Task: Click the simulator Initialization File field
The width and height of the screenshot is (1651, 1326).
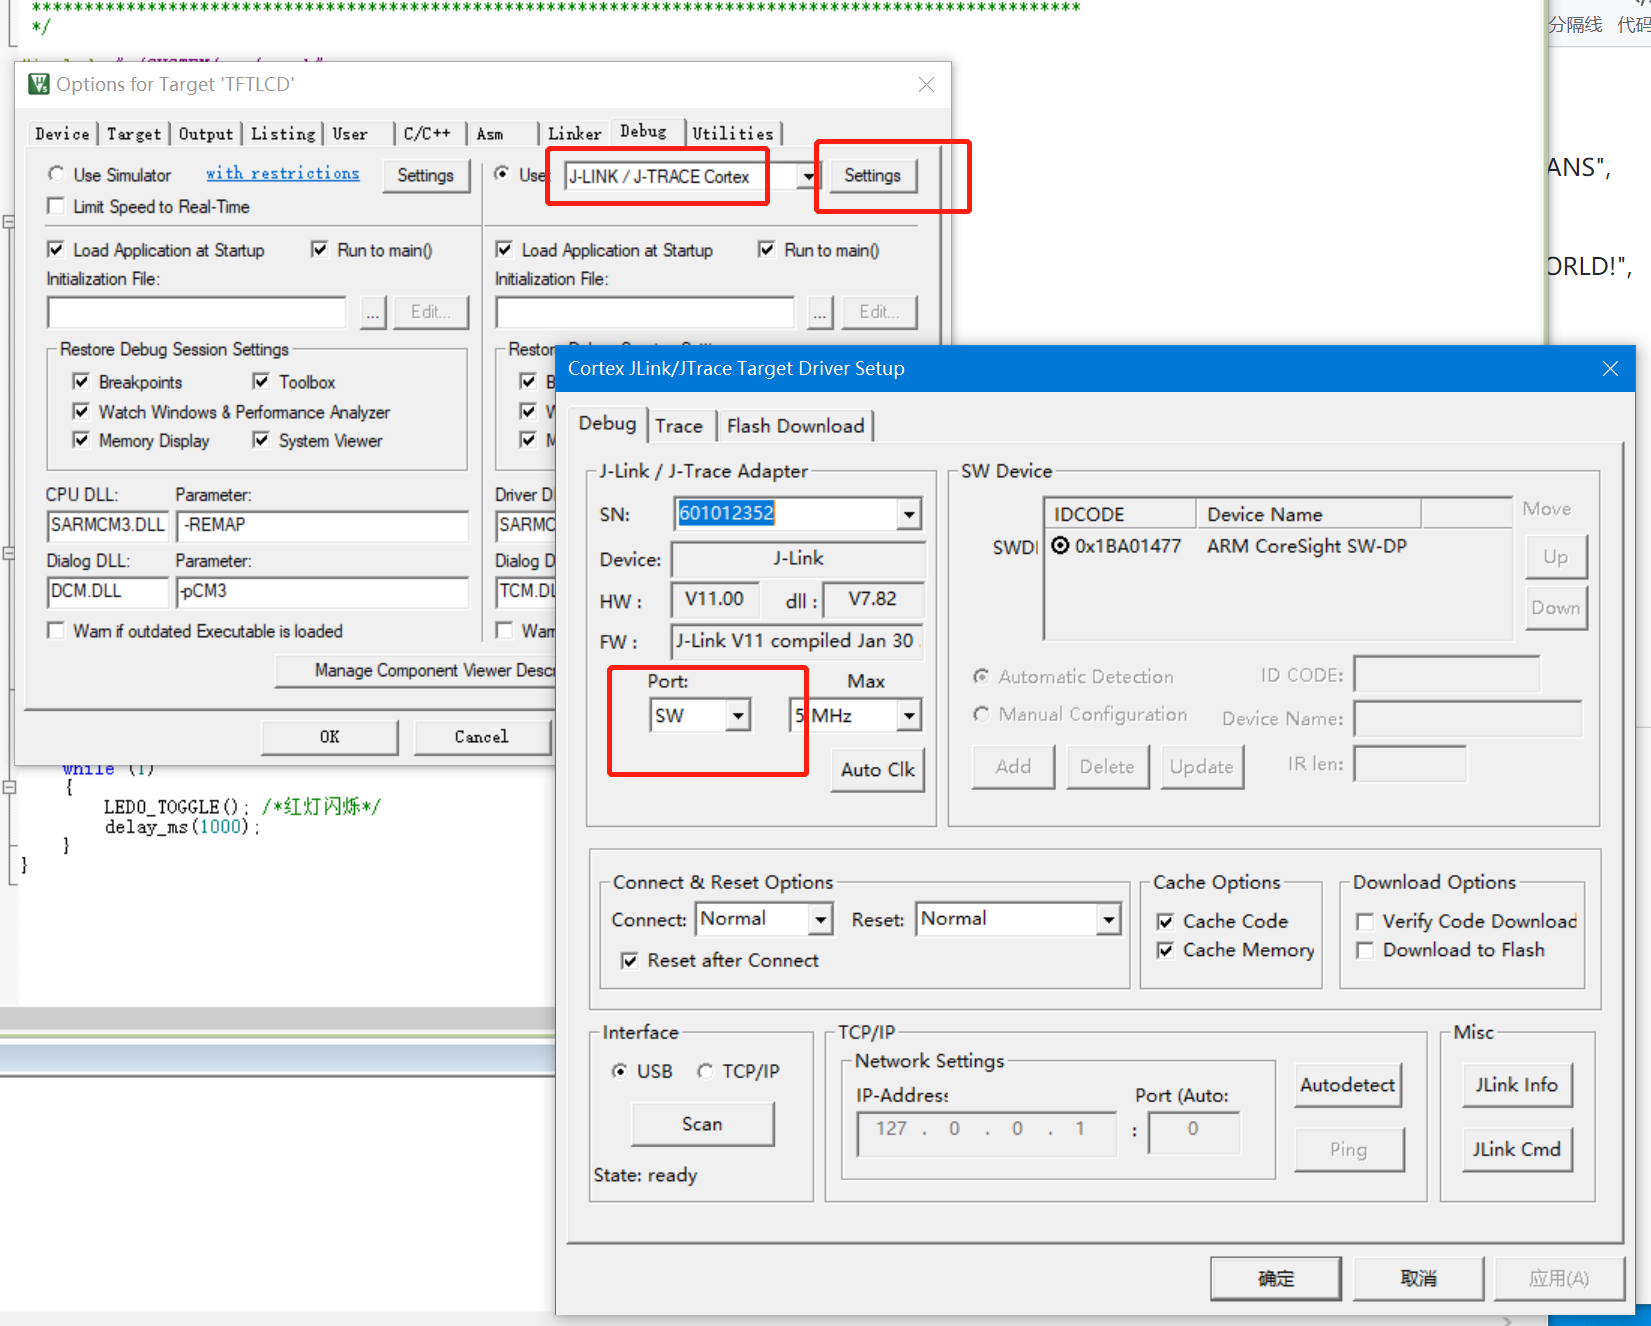Action: pos(196,312)
